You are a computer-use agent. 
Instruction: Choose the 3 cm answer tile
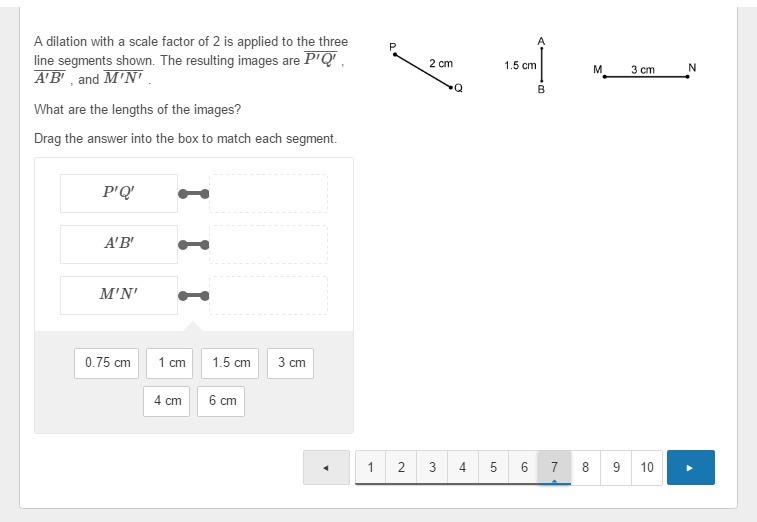pos(291,363)
